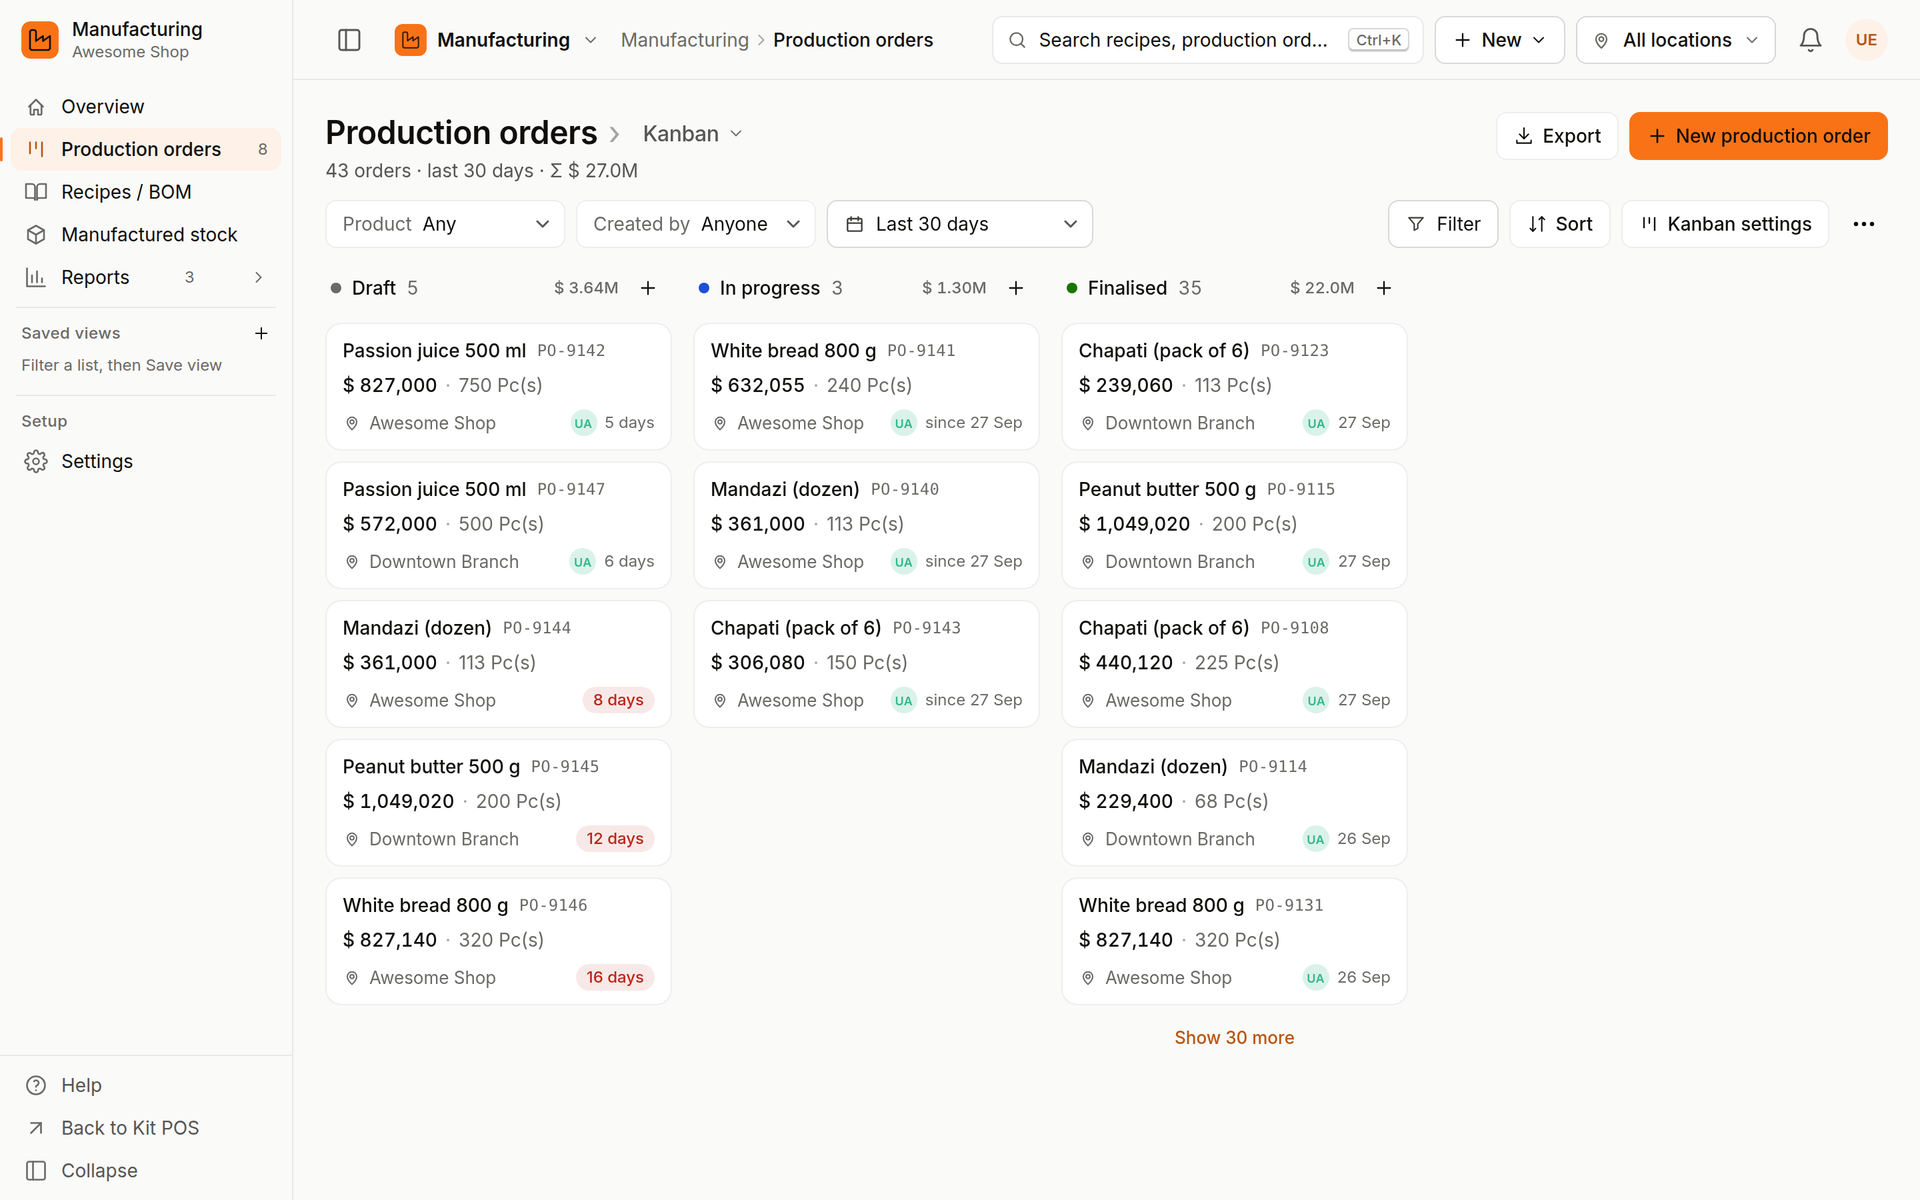Open Manufactured stock page
The width and height of the screenshot is (1920, 1200).
point(146,235)
